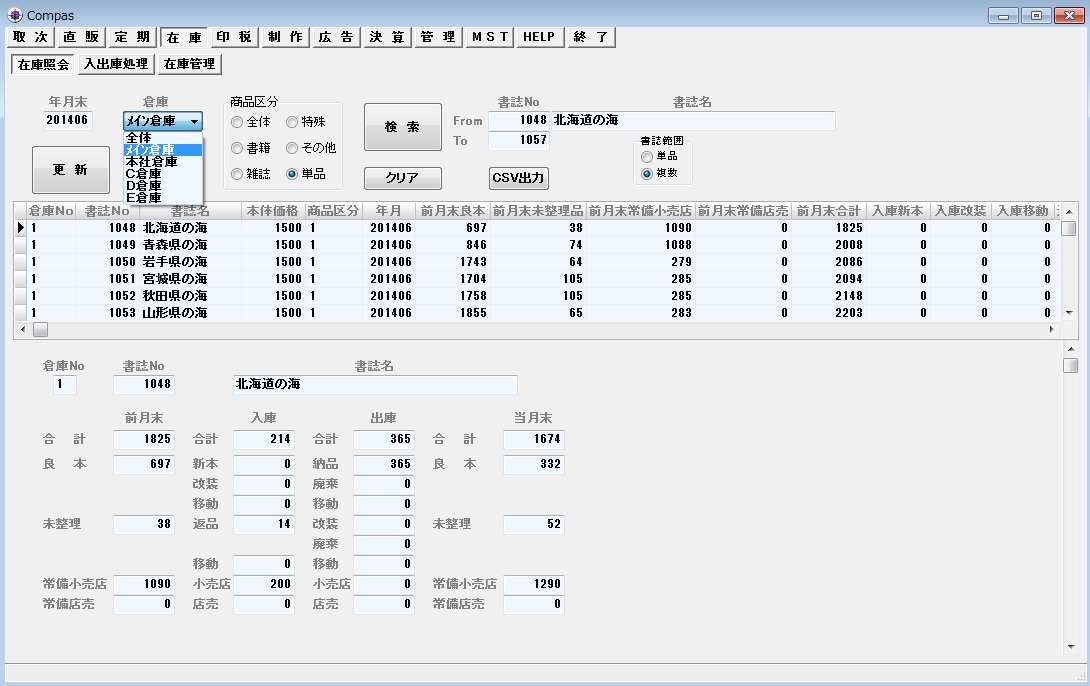This screenshot has width=1090, height=686.
Task: Click the 当月末 合計 field showing 1674
Action: tap(534, 439)
